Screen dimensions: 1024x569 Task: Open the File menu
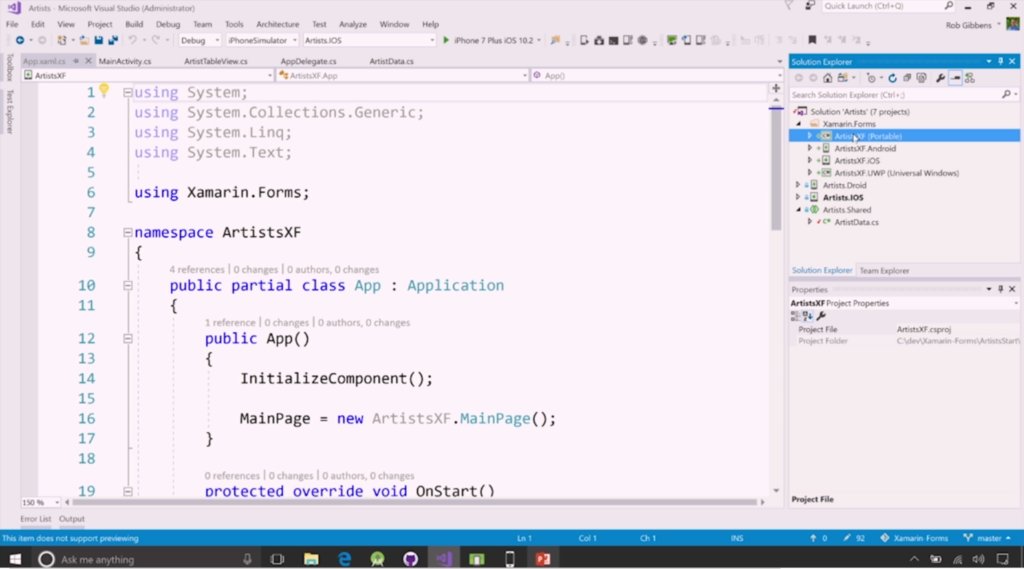[x=12, y=24]
